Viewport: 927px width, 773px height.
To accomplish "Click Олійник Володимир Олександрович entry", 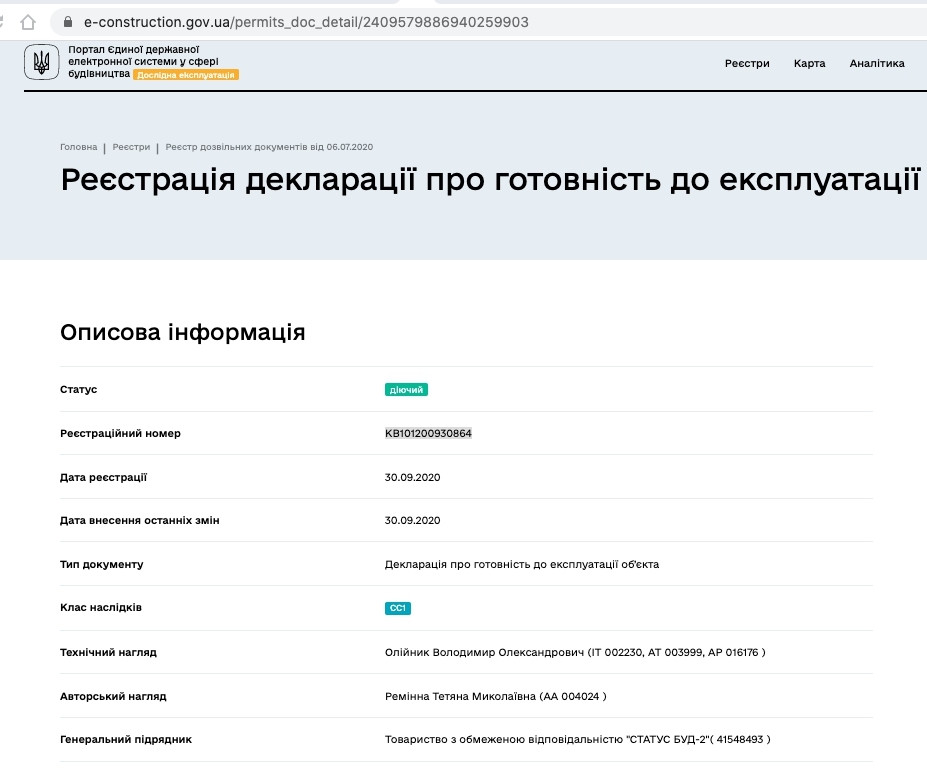I will pos(575,652).
